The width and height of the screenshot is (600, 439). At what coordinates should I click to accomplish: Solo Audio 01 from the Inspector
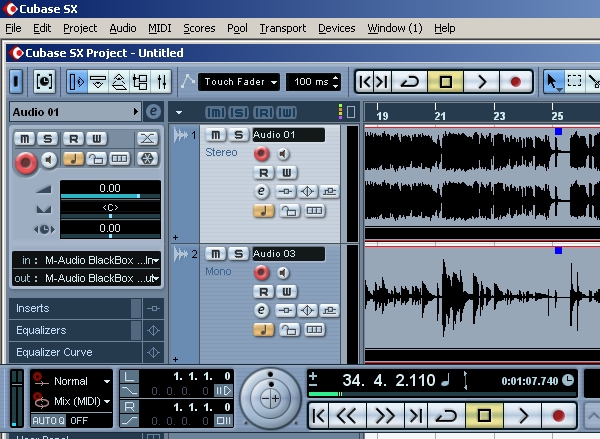pos(47,139)
